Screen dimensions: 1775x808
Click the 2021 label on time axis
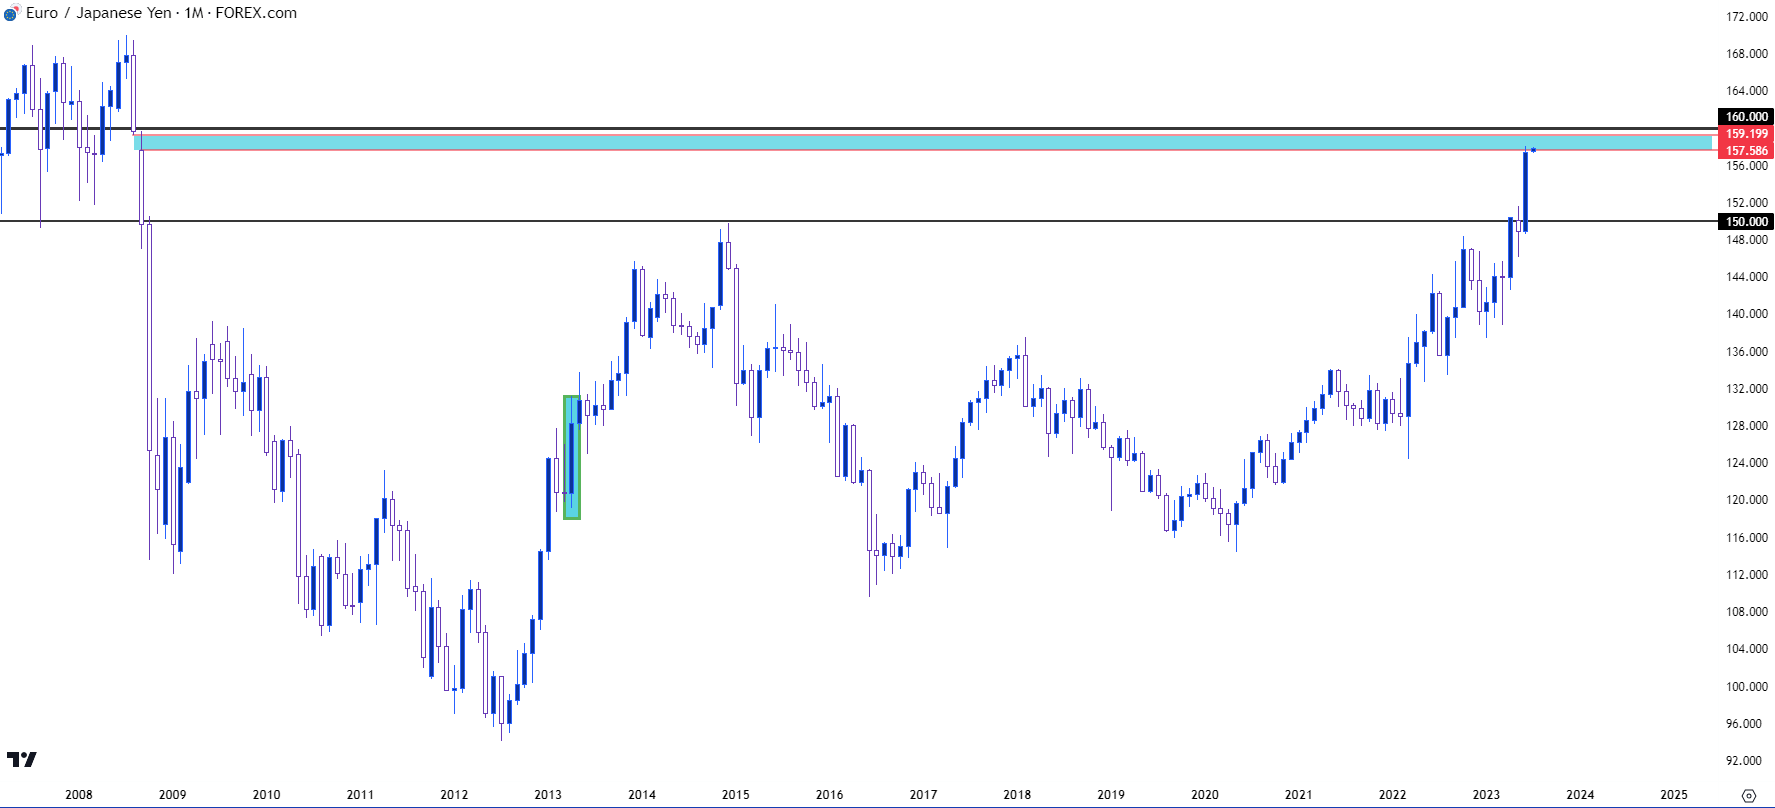pyautogui.click(x=1299, y=795)
